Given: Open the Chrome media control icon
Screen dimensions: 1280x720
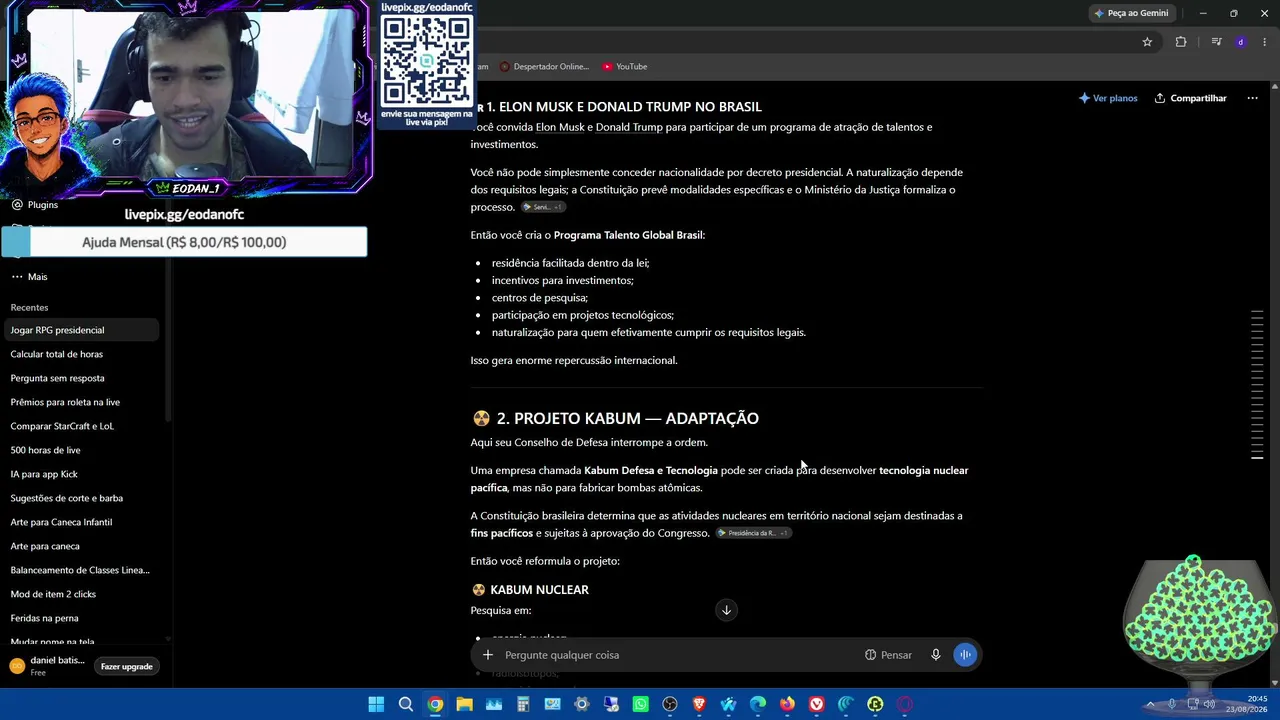Looking at the screenshot, I should click(1216, 42).
